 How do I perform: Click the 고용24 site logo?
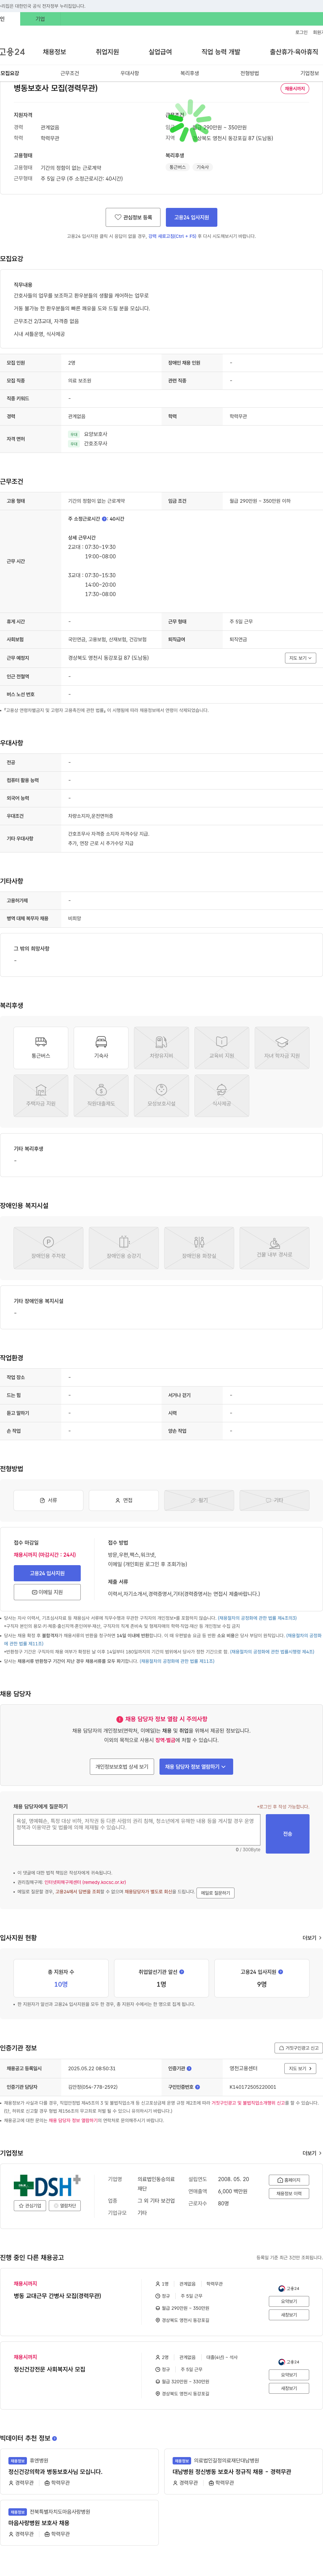12,52
